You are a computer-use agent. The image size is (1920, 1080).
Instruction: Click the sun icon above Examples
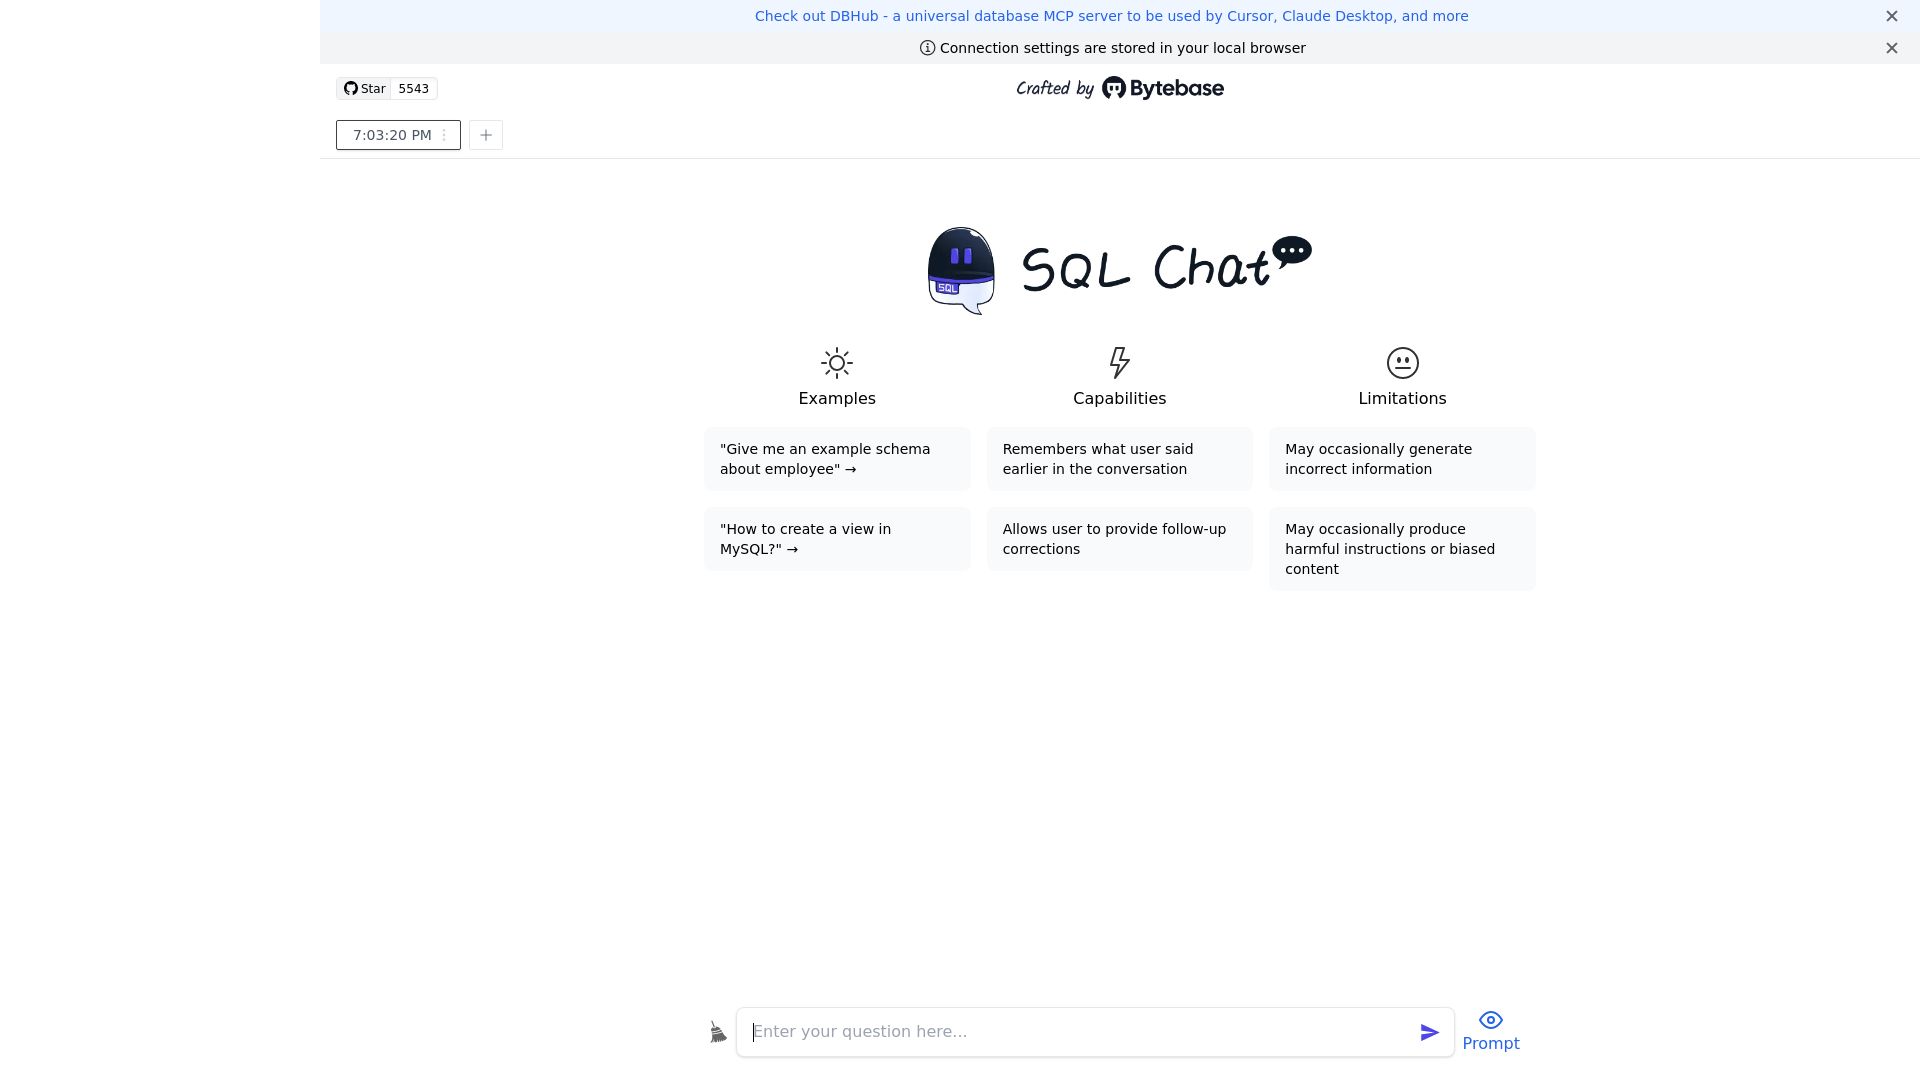[x=836, y=363]
